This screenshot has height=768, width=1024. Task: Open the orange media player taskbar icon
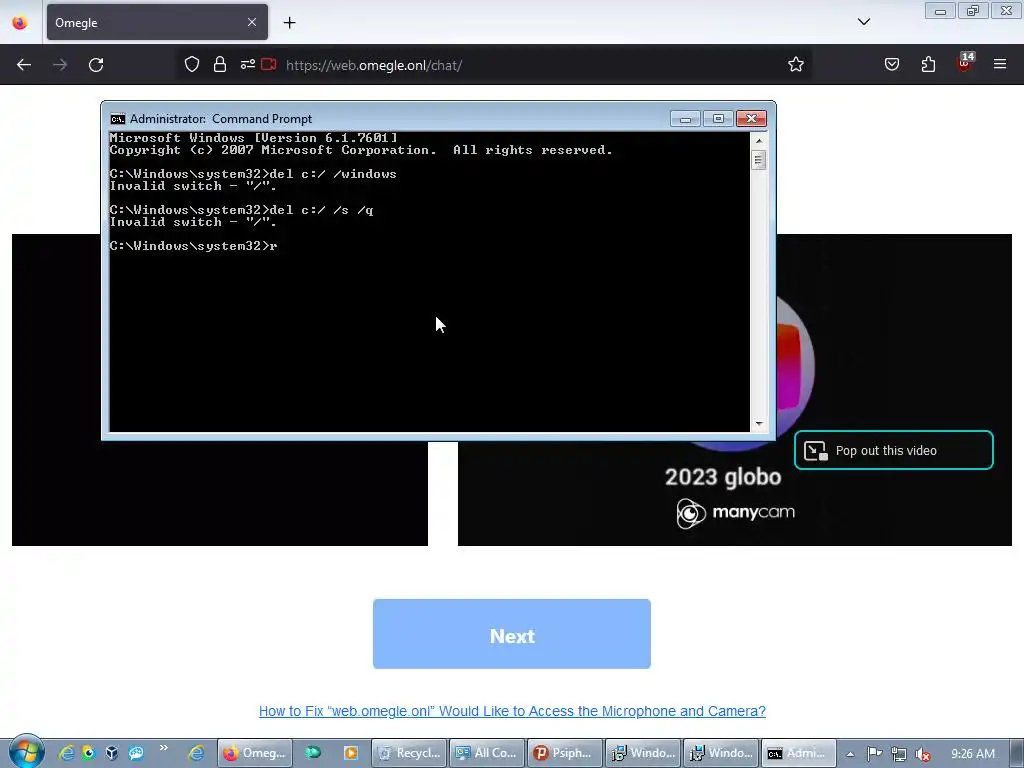tap(351, 753)
